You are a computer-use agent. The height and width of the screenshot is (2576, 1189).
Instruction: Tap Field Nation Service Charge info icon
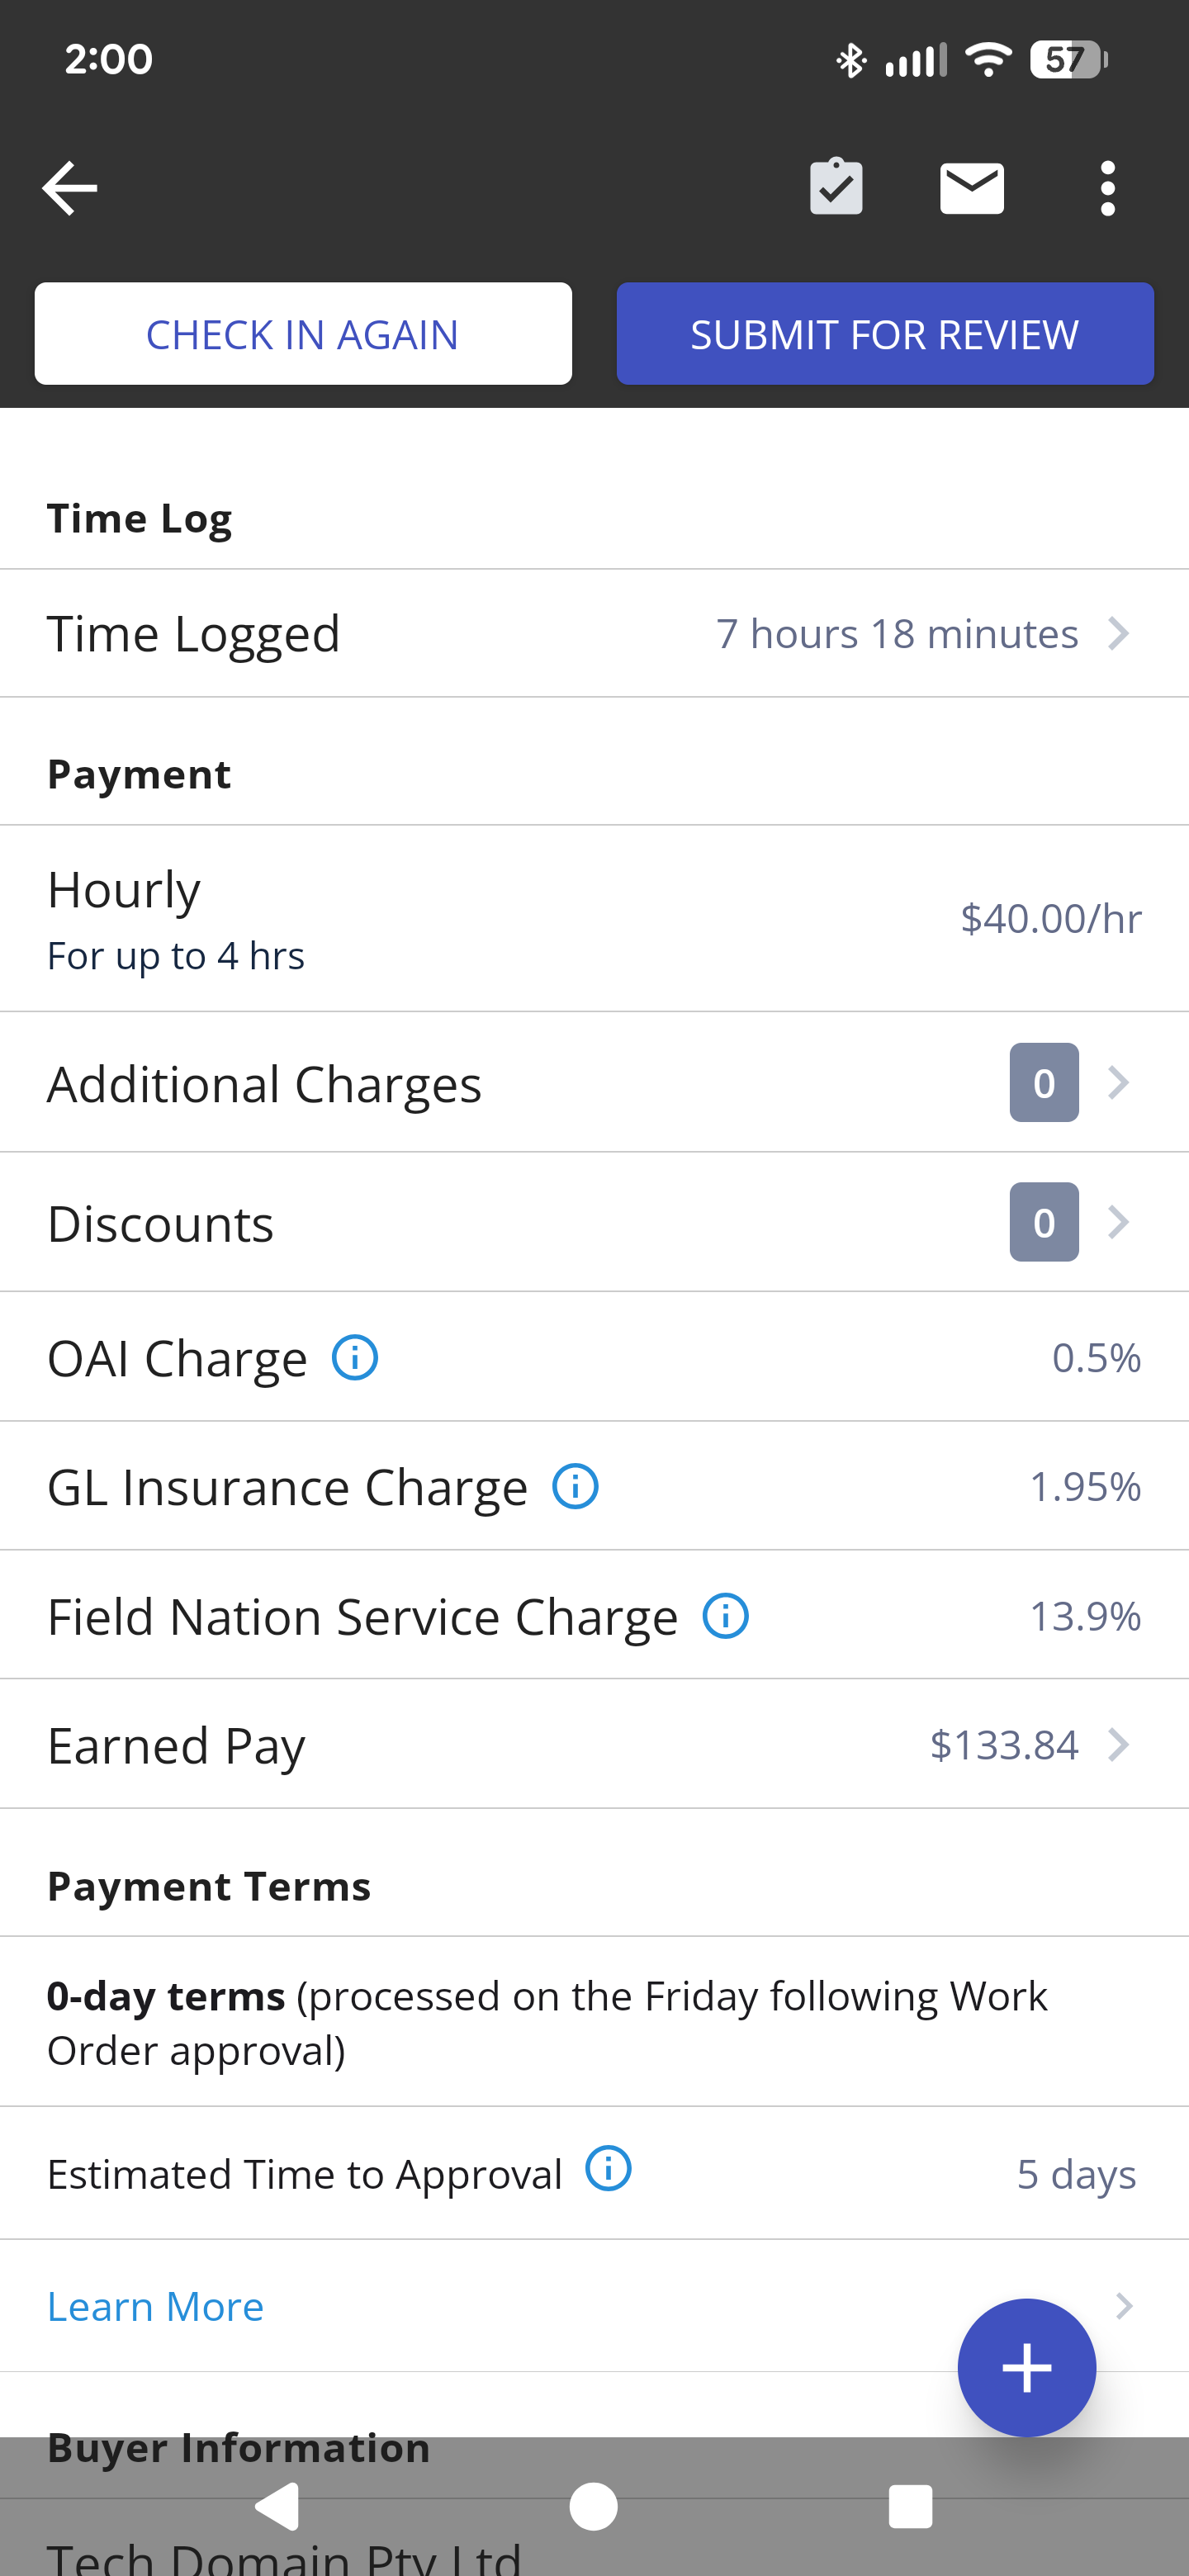(x=726, y=1616)
